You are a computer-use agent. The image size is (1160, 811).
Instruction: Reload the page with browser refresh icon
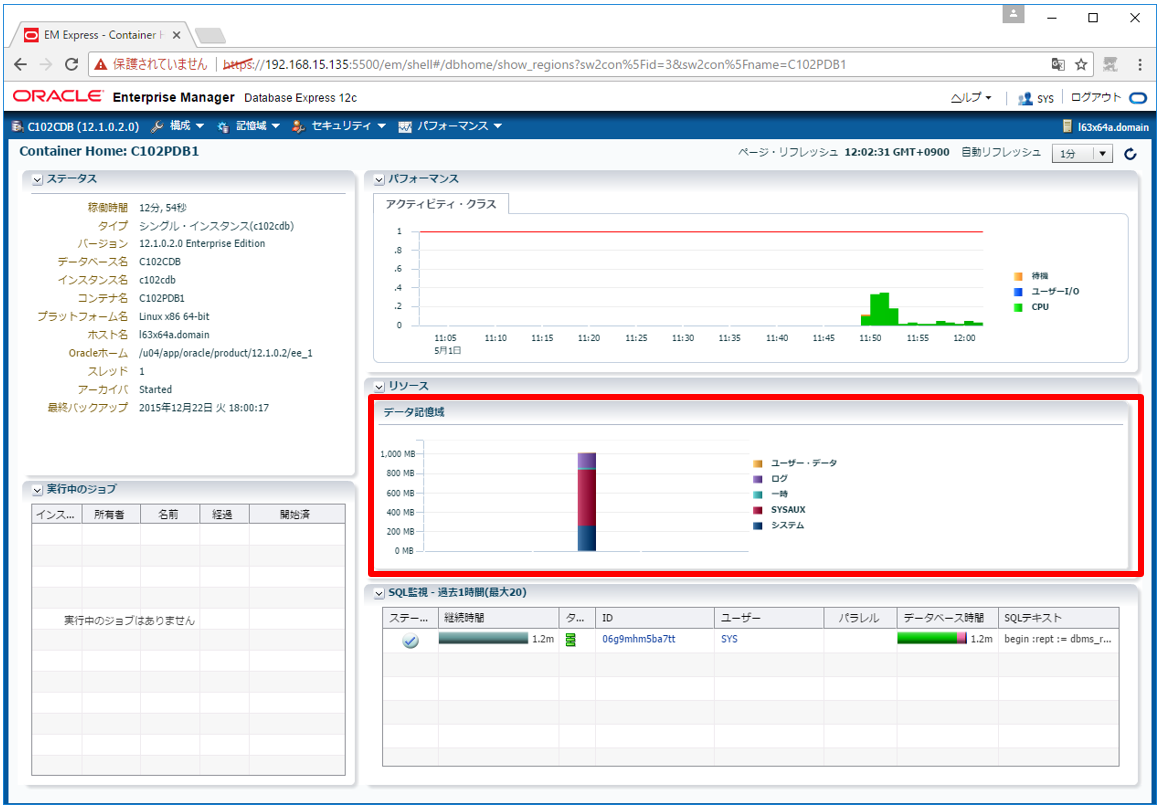[x=71, y=64]
